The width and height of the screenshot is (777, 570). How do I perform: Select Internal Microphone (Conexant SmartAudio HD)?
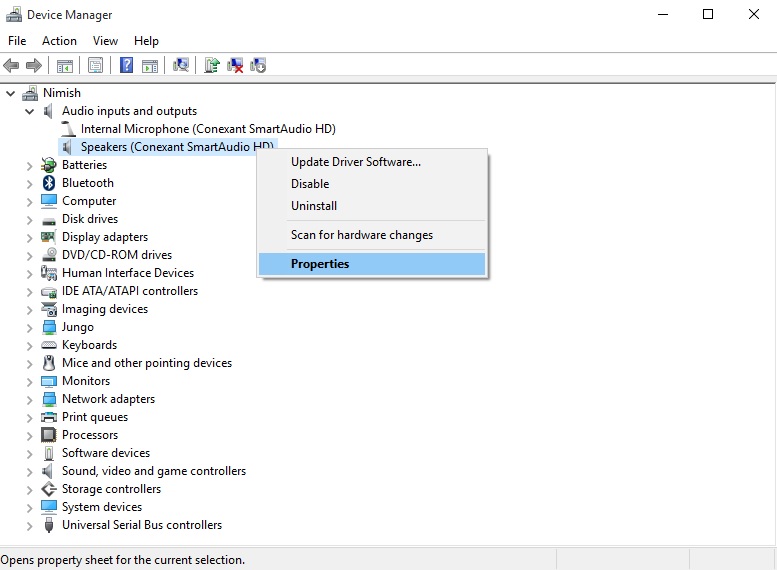tap(208, 129)
